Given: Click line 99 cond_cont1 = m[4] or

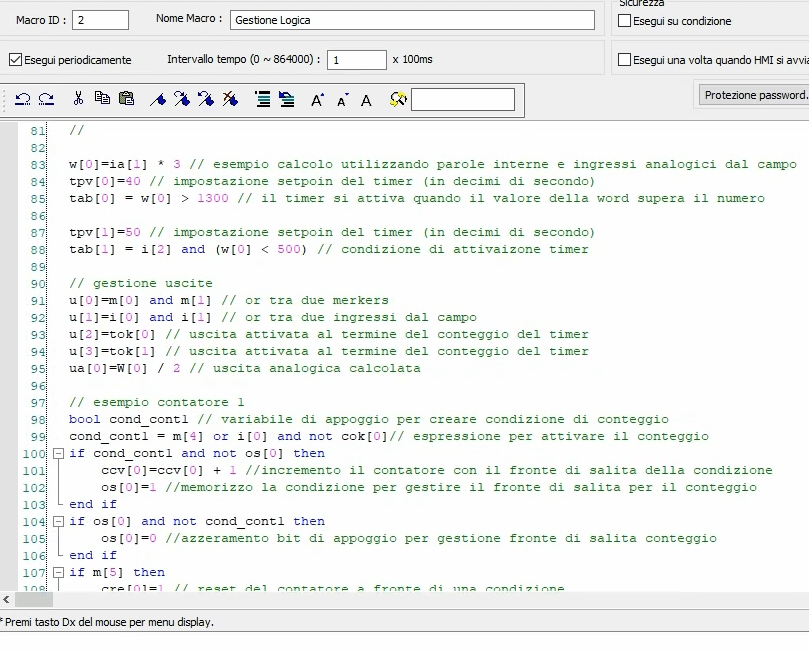Looking at the screenshot, I should 149,437.
